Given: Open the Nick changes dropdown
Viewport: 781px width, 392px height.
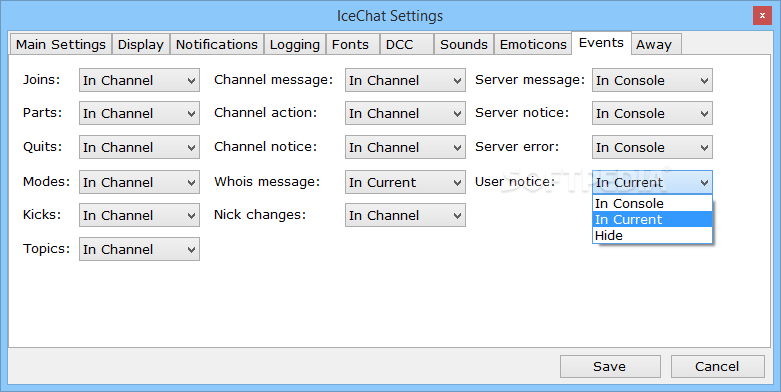Looking at the screenshot, I should point(405,215).
